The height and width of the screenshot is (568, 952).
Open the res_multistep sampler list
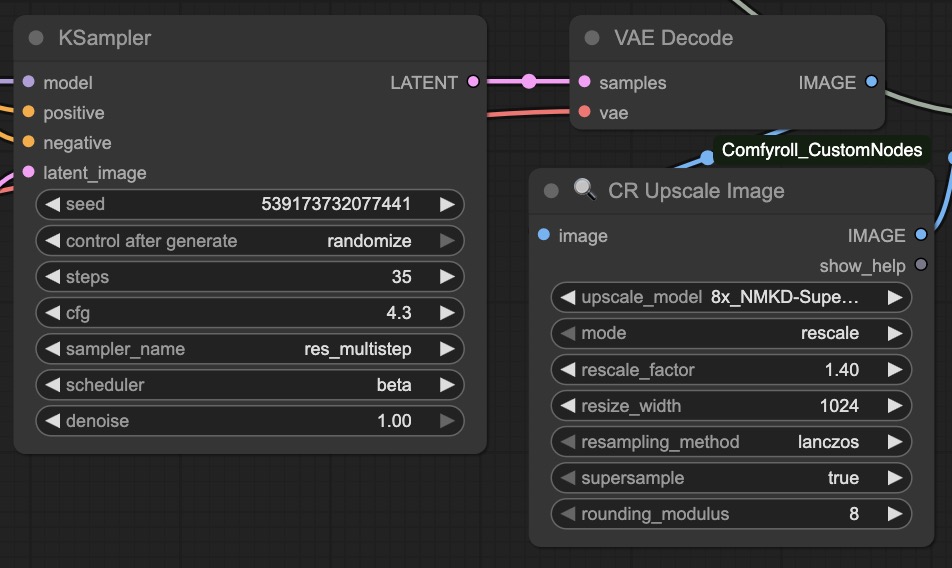358,349
